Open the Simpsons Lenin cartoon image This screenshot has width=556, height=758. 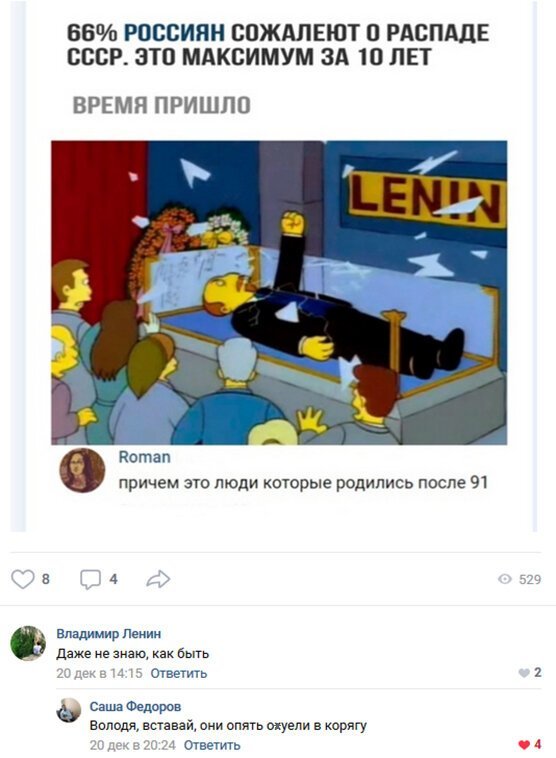click(x=279, y=292)
